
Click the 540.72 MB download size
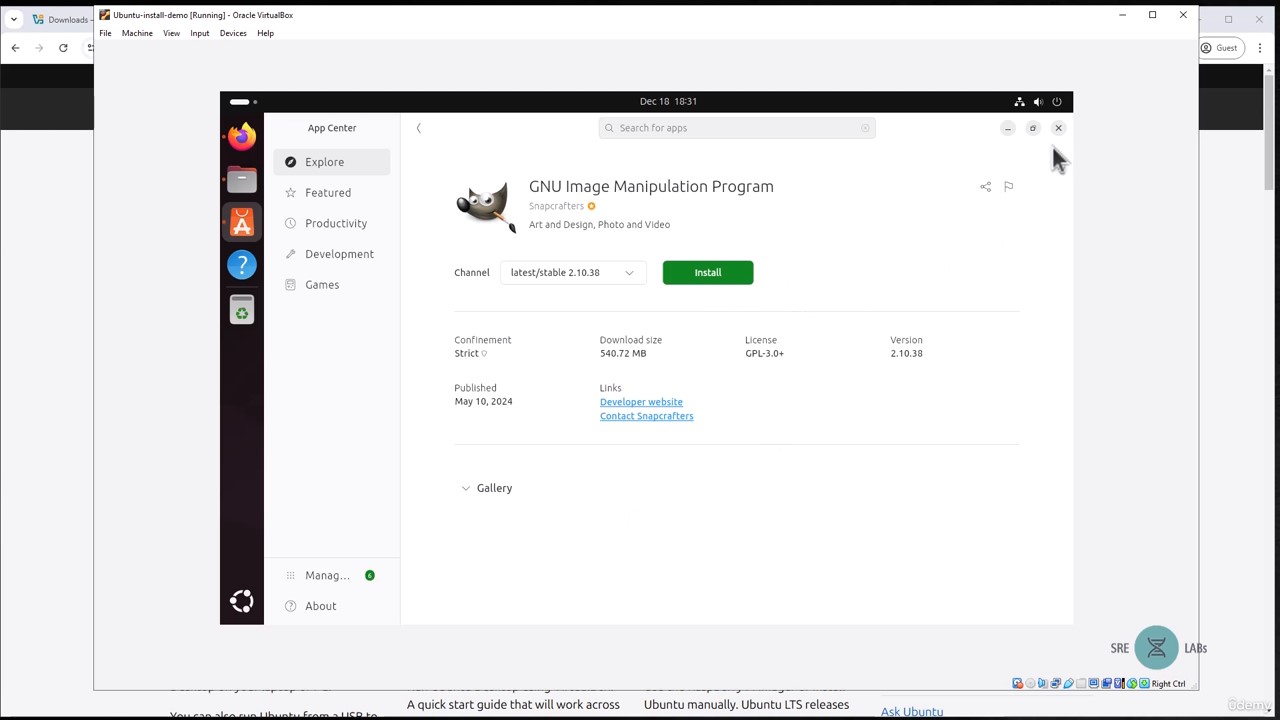623,354
